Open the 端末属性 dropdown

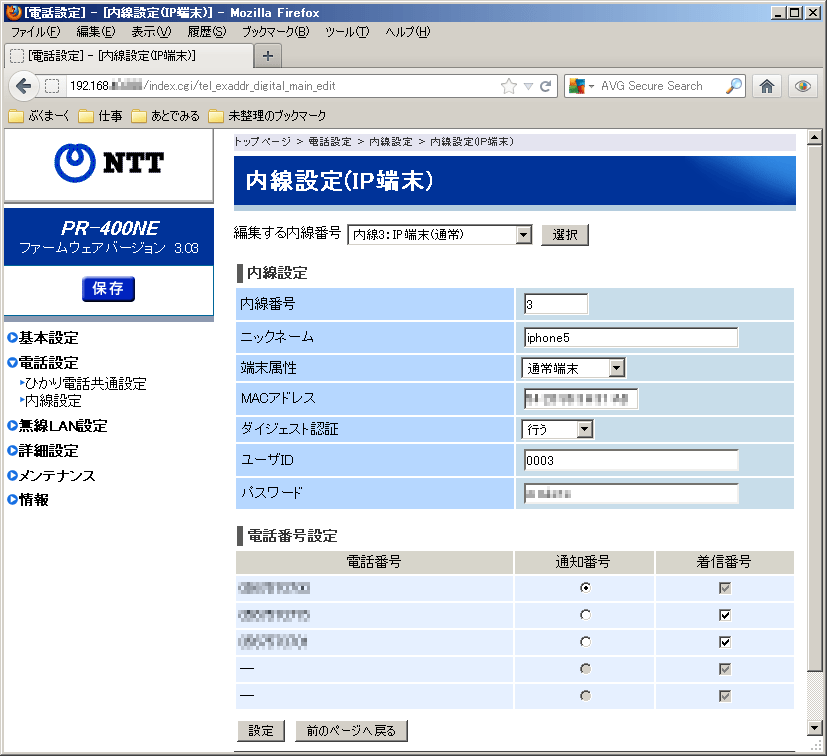(x=573, y=368)
